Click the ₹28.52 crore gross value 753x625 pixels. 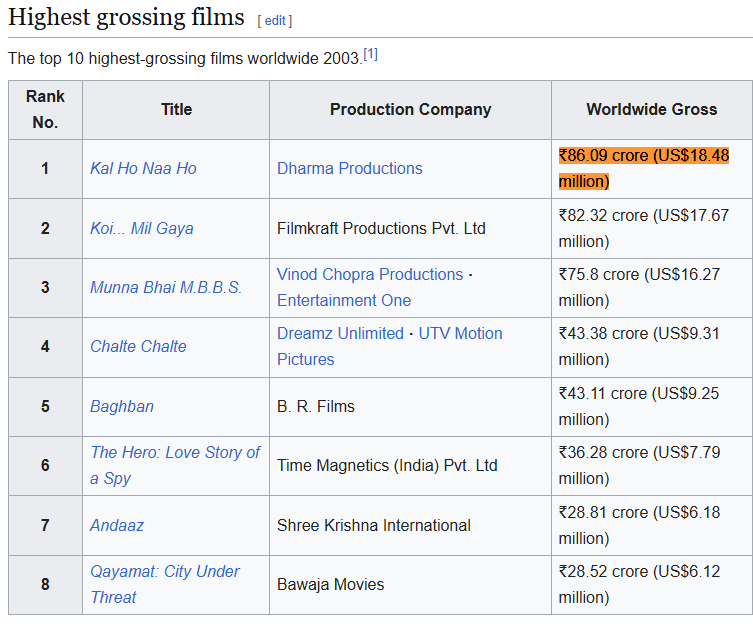tap(639, 584)
